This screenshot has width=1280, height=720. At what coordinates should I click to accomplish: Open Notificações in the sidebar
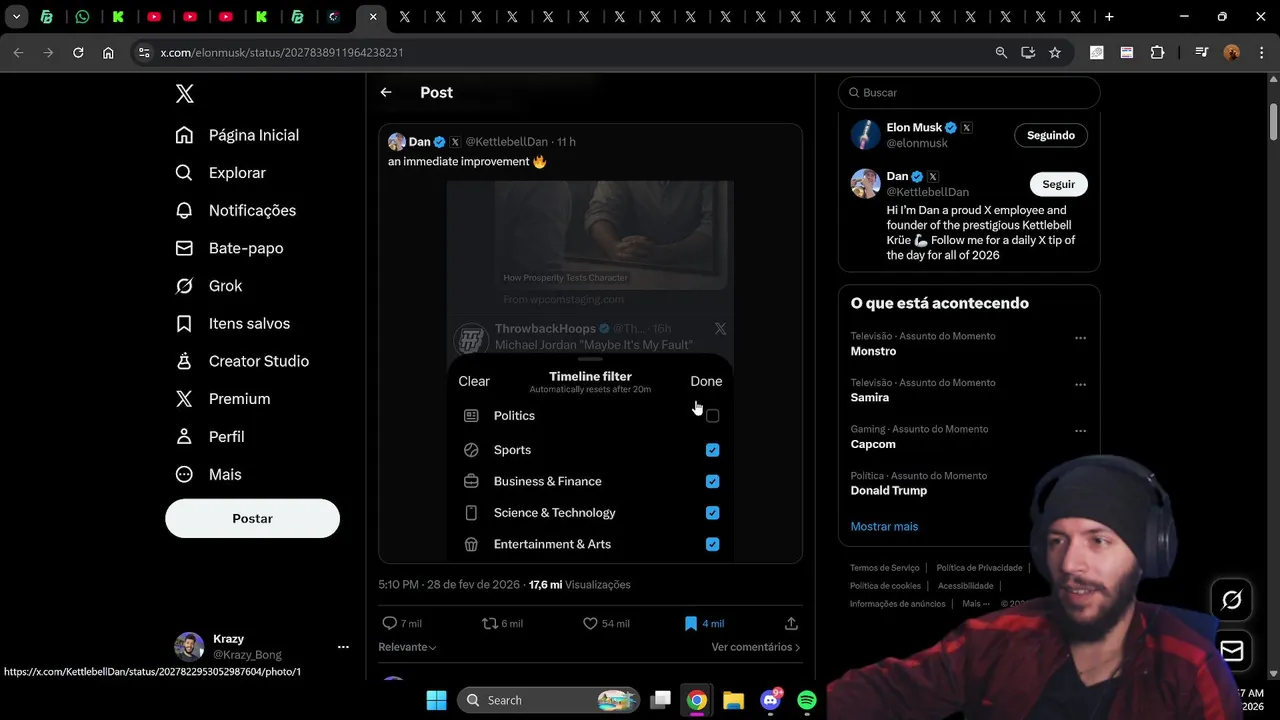pyautogui.click(x=236, y=210)
